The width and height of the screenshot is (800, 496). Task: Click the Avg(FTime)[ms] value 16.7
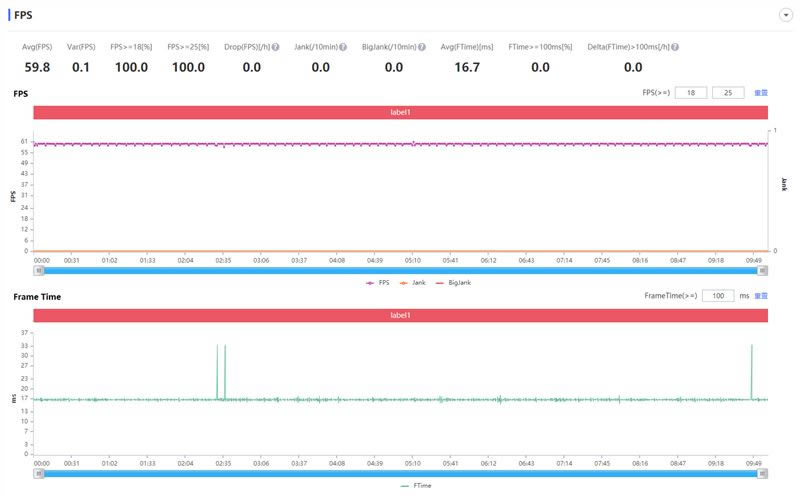point(467,67)
